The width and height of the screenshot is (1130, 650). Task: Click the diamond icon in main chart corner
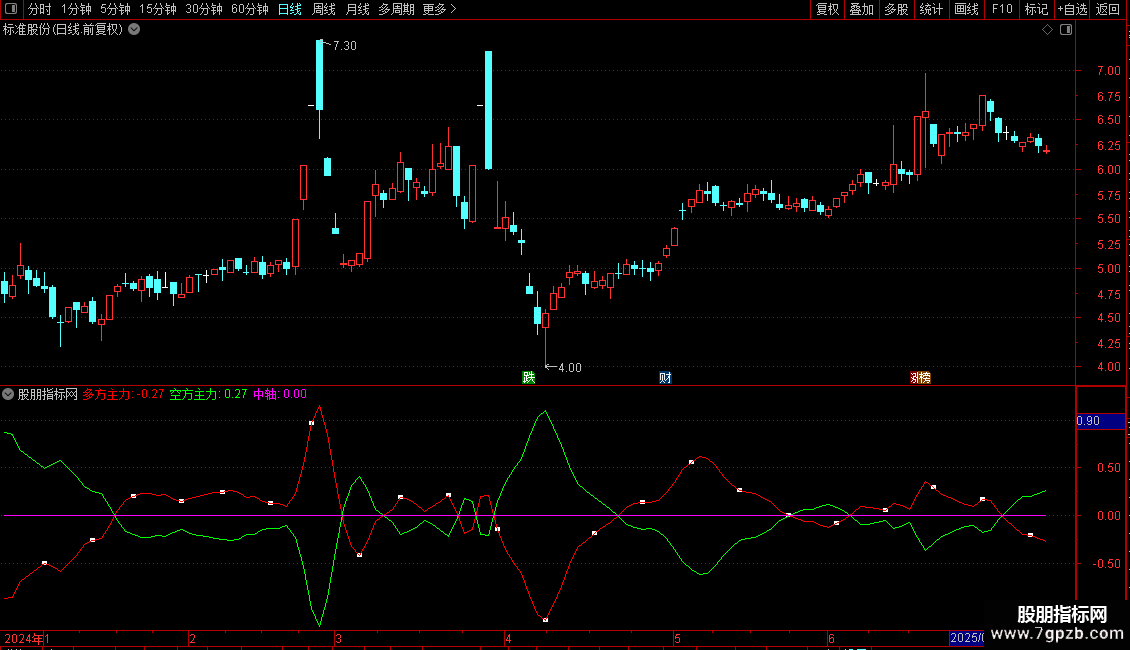(1048, 30)
